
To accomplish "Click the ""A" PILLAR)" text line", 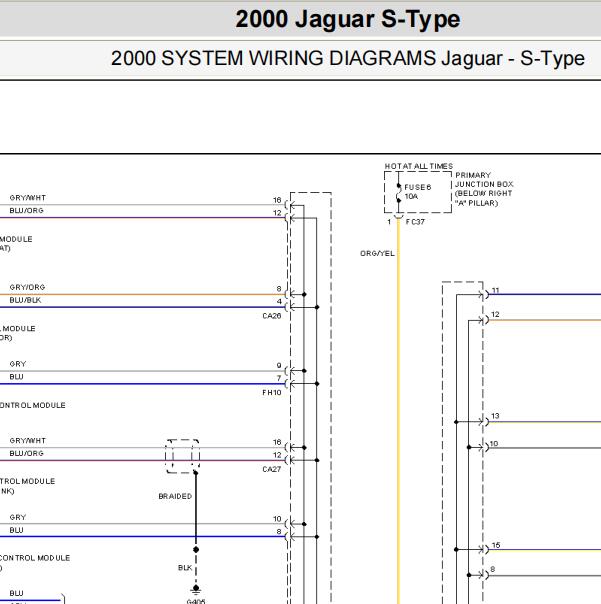I will tap(477, 203).
